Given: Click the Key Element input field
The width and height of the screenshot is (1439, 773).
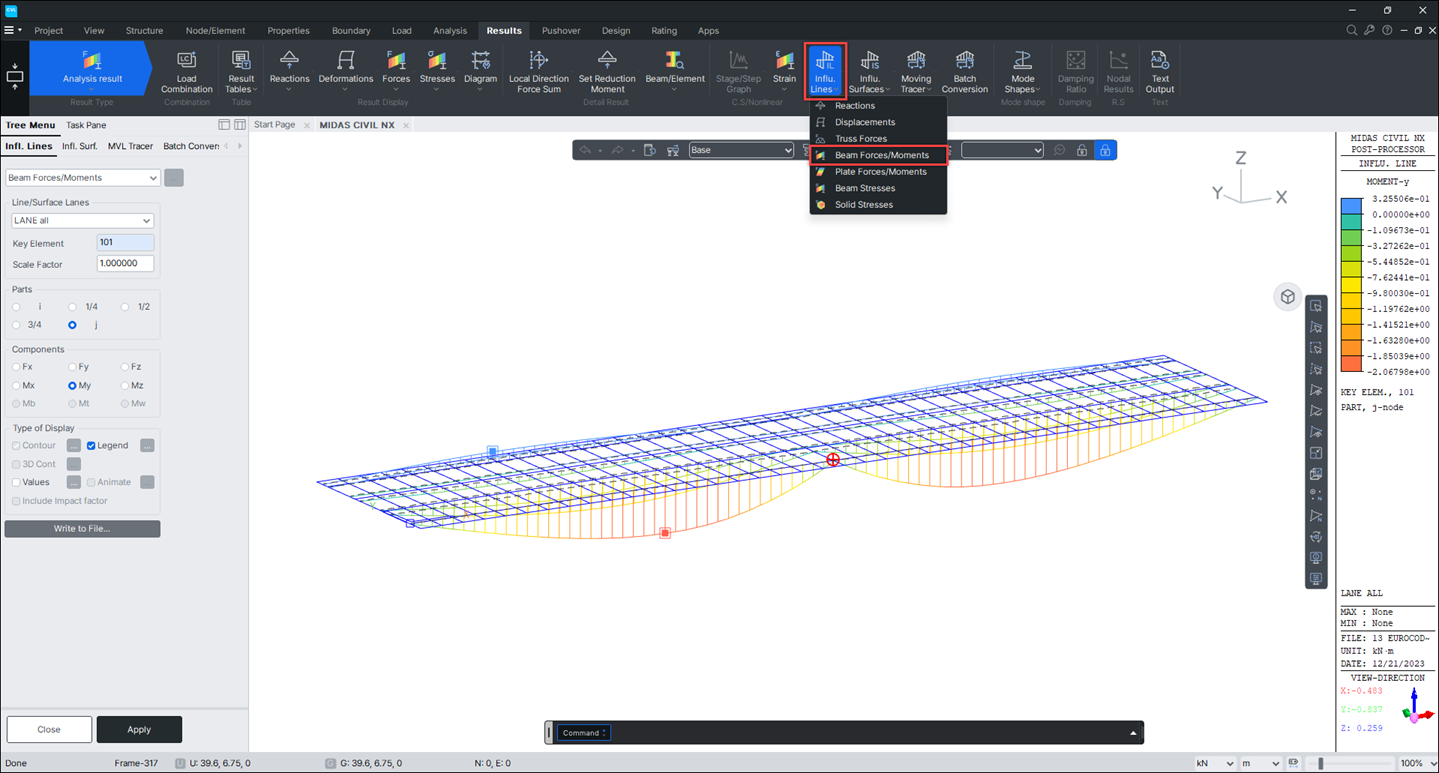Looking at the screenshot, I should [126, 243].
